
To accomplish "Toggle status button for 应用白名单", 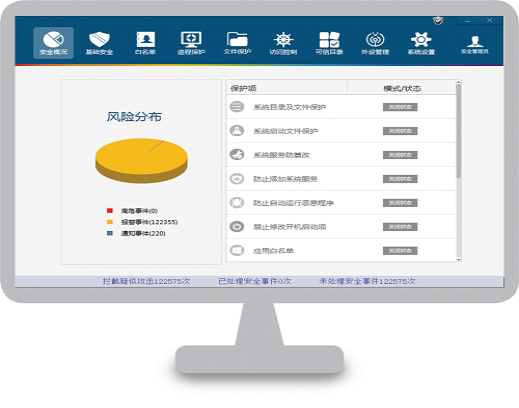I will click(x=400, y=251).
